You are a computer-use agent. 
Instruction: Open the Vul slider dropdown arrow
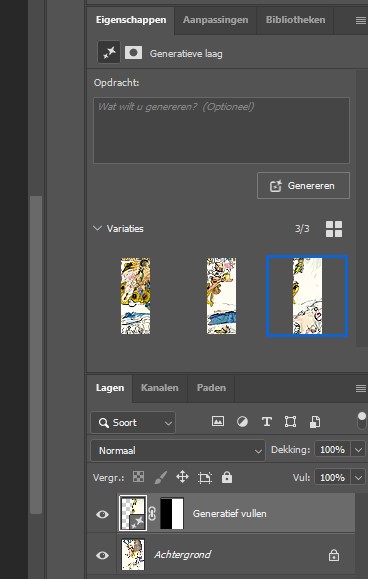click(358, 477)
